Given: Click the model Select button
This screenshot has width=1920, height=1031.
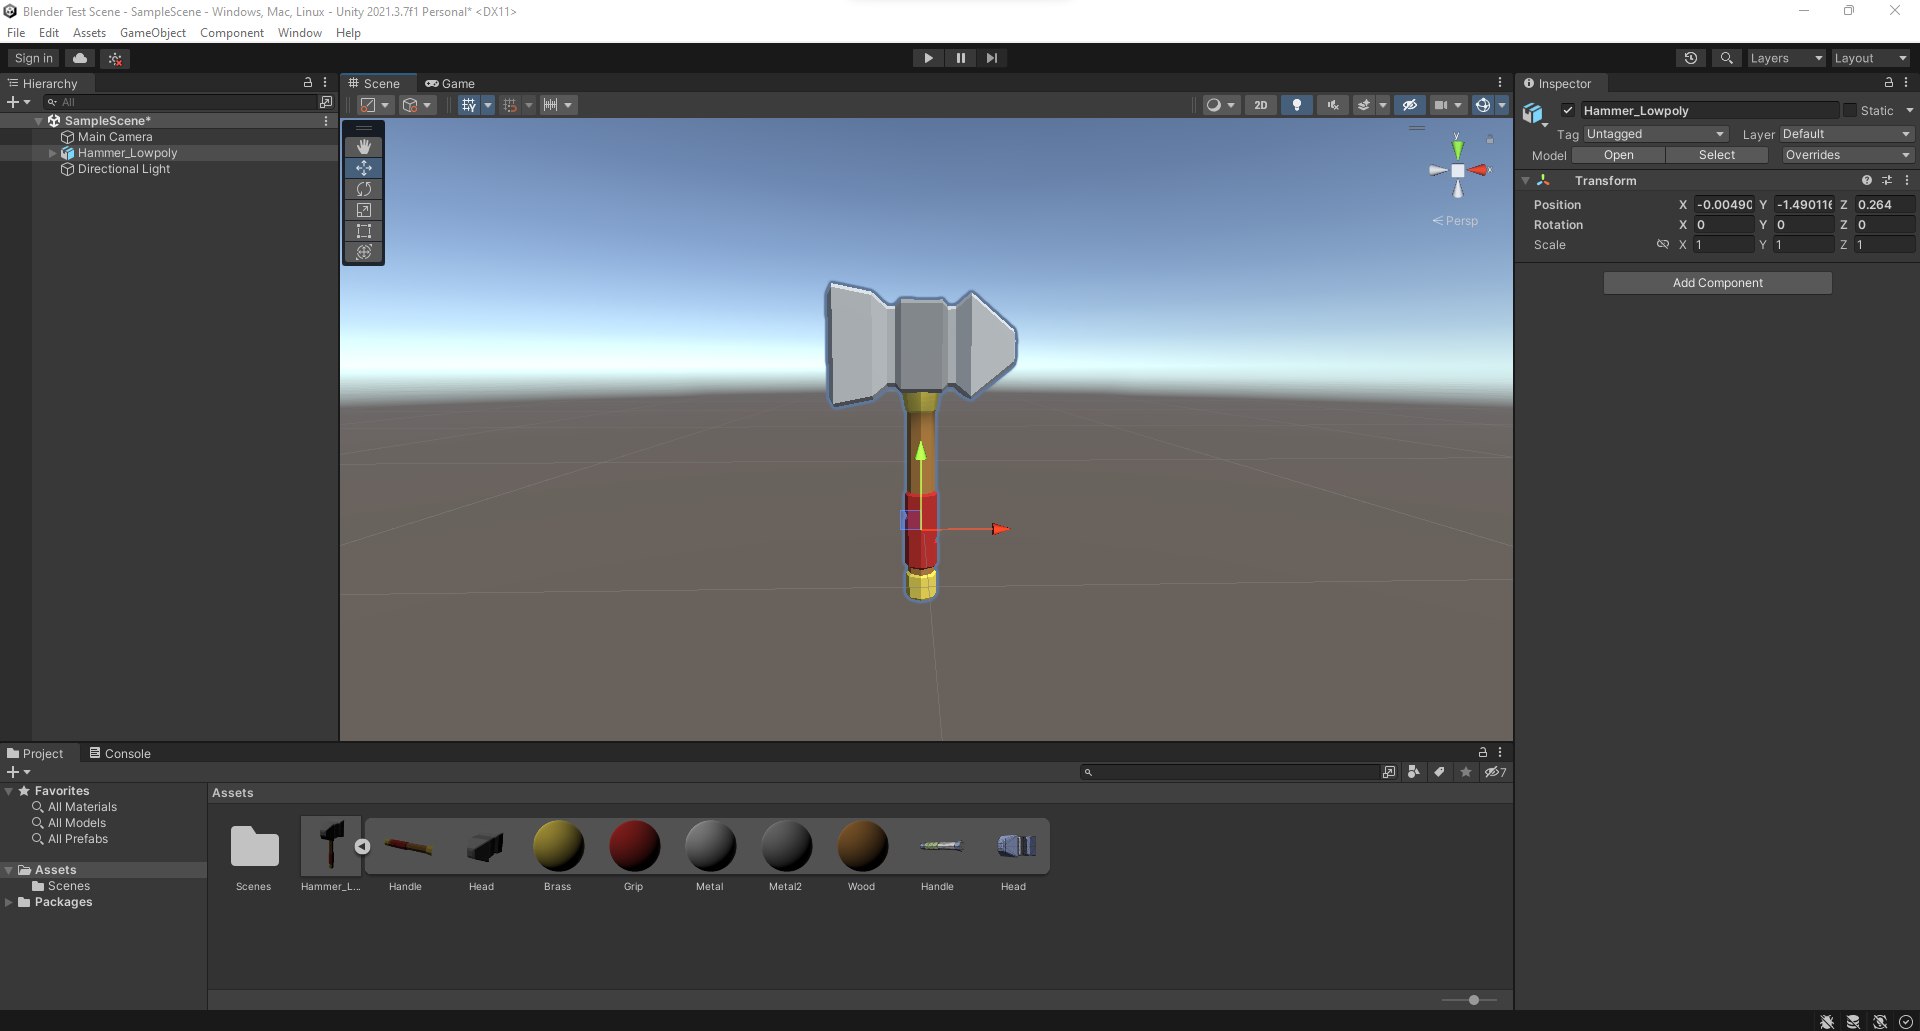Looking at the screenshot, I should (x=1716, y=155).
